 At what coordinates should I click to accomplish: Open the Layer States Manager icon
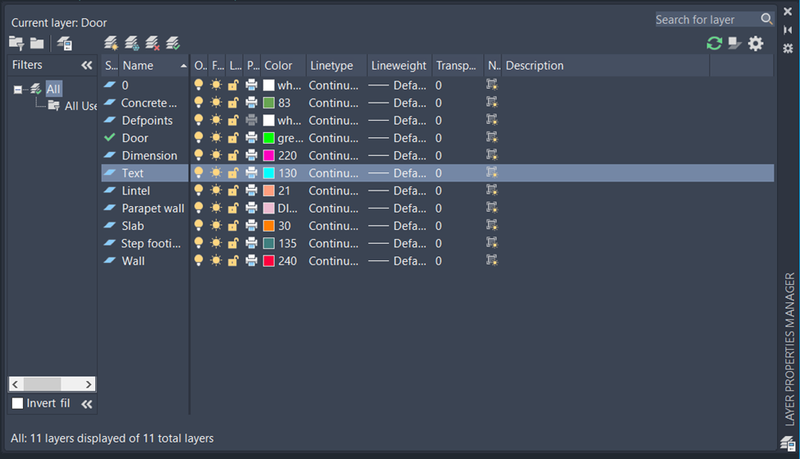[x=65, y=44]
